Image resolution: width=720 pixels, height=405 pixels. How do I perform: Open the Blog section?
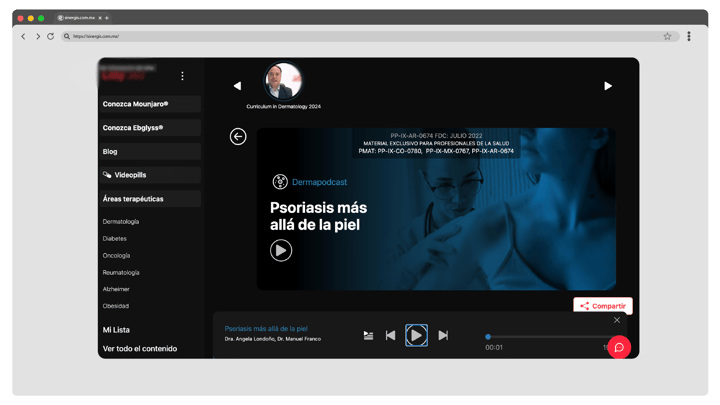pyautogui.click(x=150, y=152)
